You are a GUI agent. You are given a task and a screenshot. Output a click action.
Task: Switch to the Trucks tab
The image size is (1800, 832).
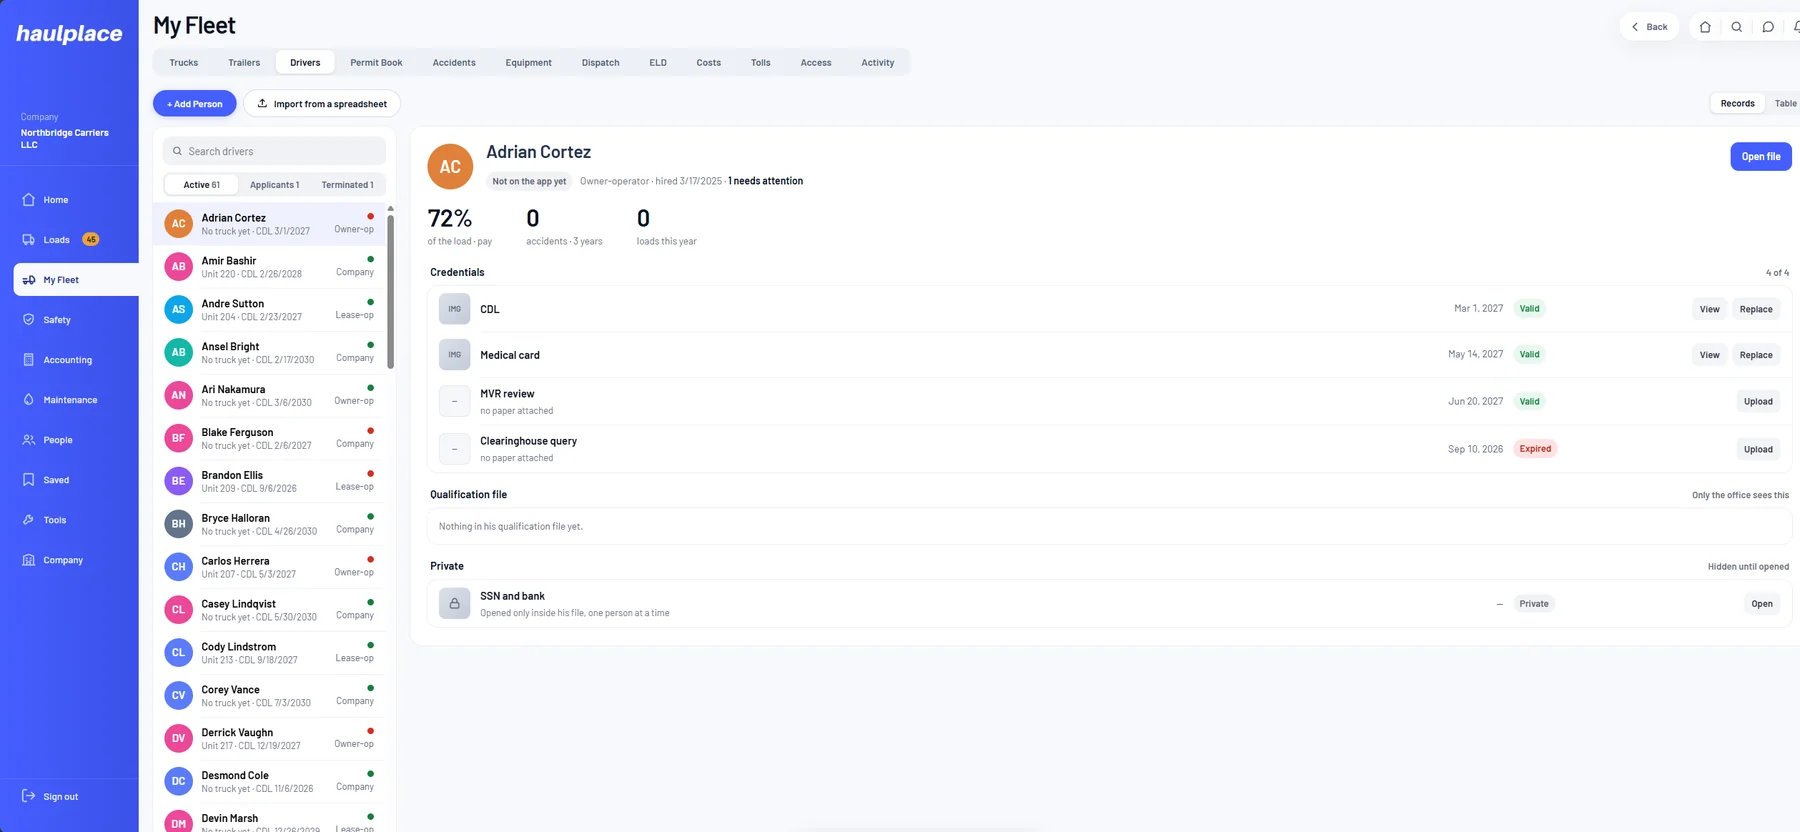click(184, 62)
